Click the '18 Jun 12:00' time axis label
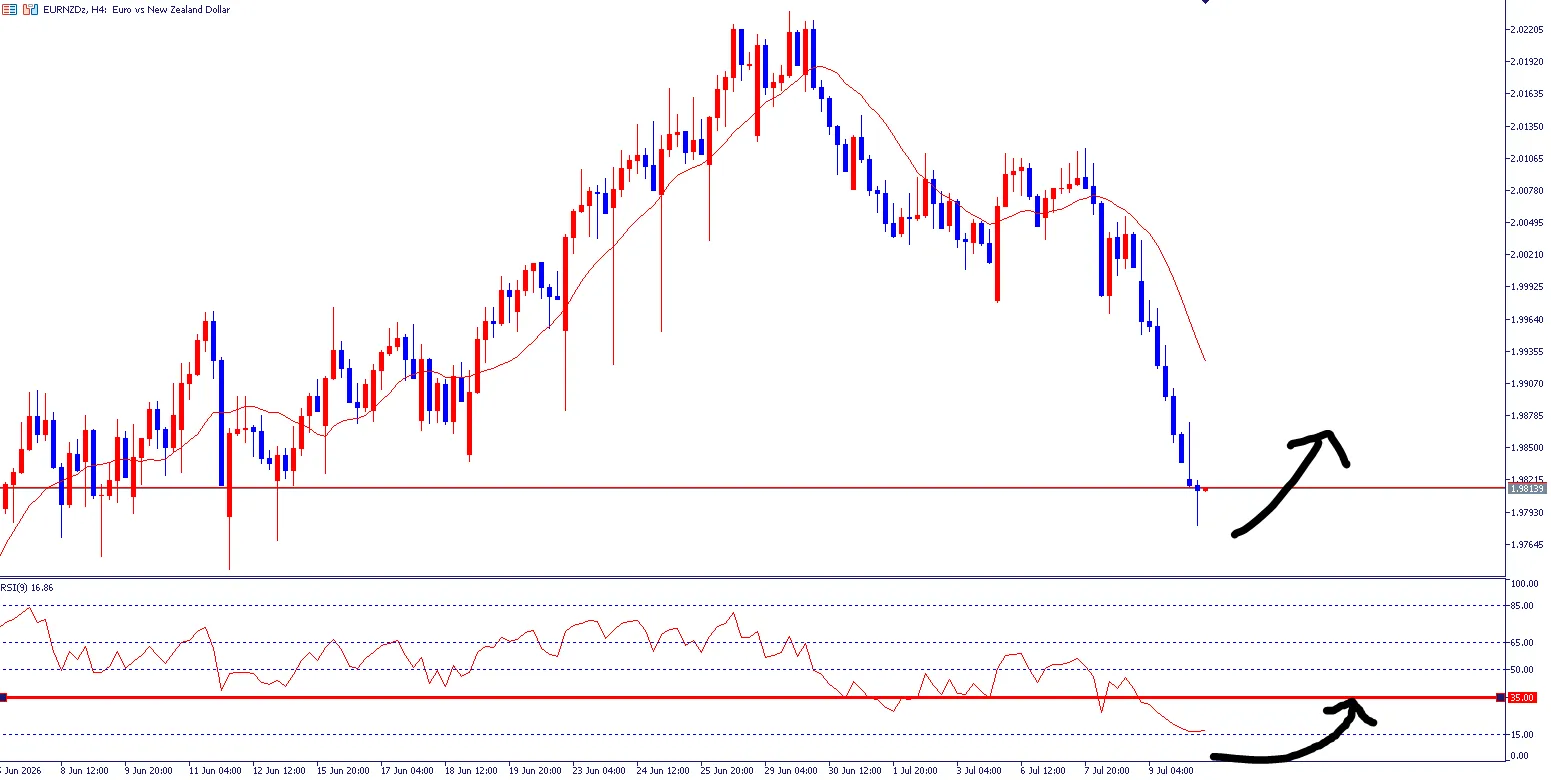The height and width of the screenshot is (780, 1551). coord(471,771)
